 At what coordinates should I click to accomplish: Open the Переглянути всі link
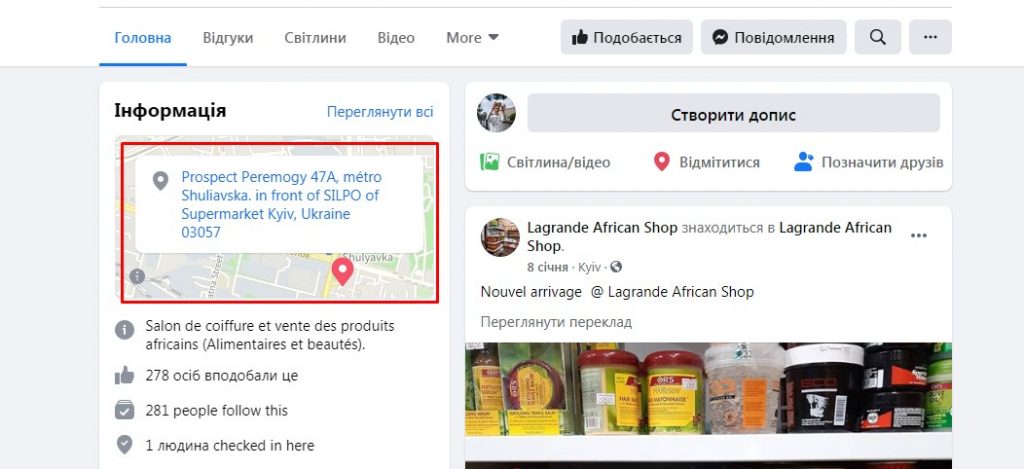click(380, 112)
